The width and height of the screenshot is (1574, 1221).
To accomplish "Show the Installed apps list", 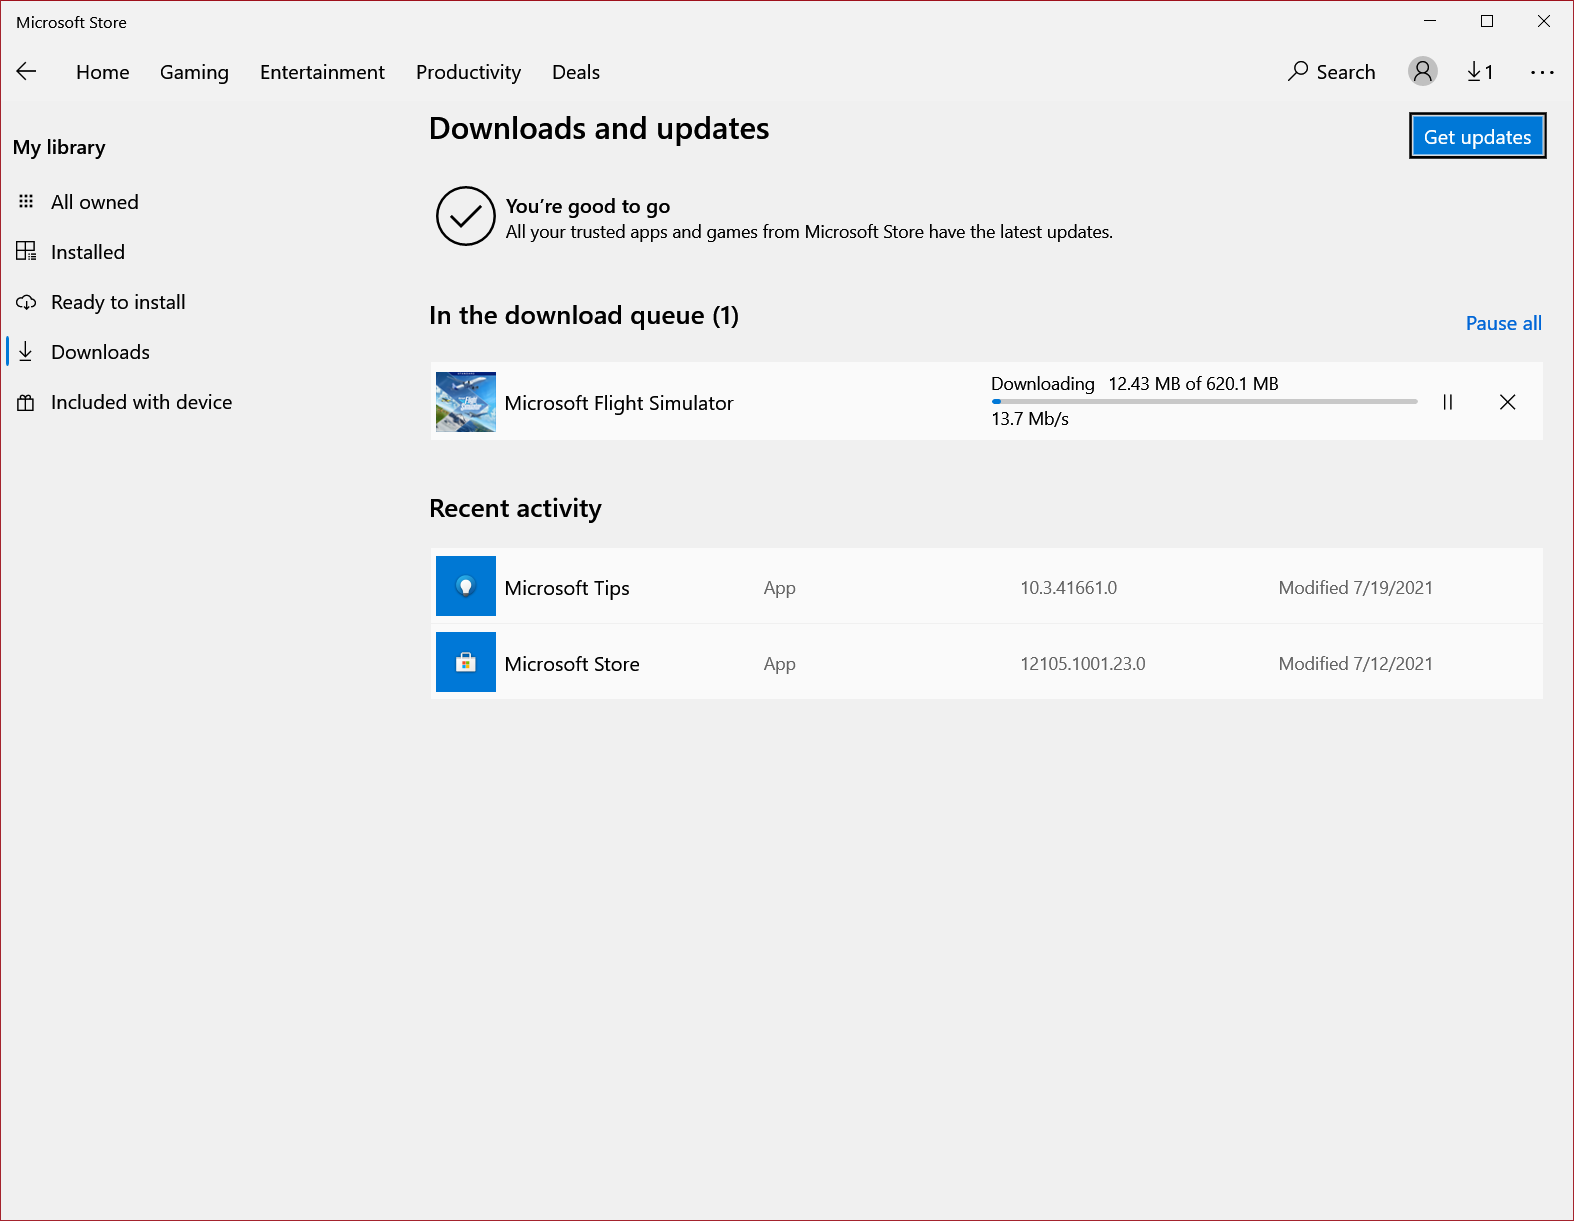I will 87,252.
